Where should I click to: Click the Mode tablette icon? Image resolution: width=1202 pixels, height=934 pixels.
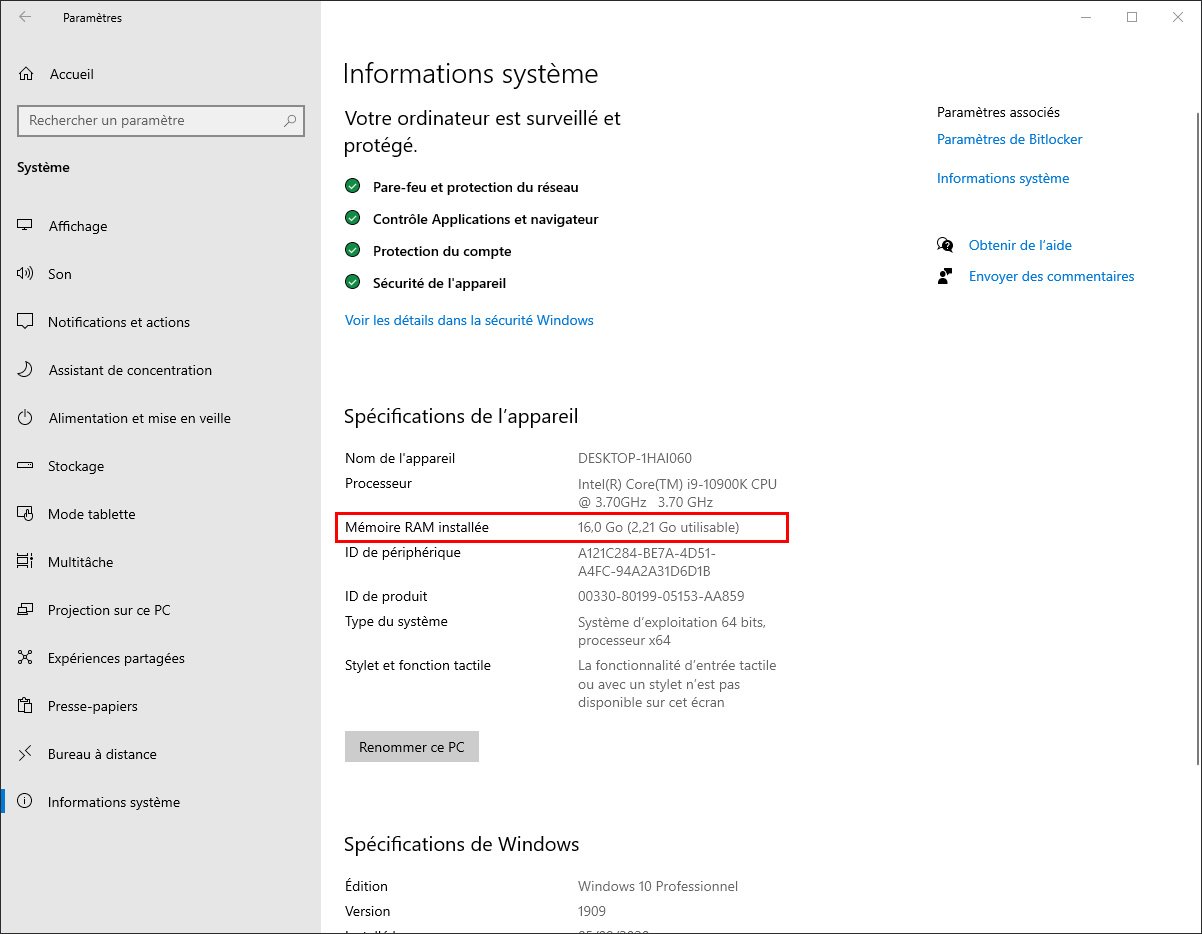[x=26, y=514]
